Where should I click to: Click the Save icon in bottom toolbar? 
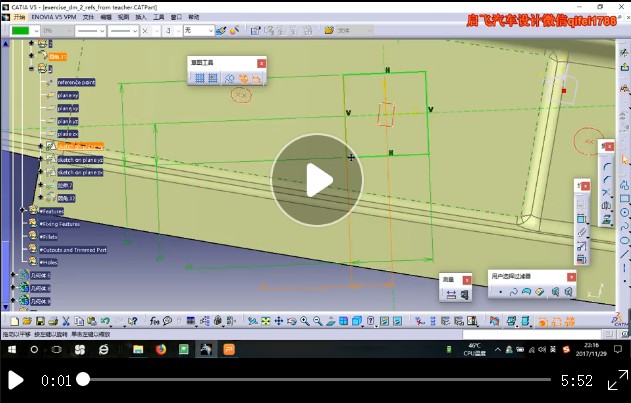pos(40,321)
